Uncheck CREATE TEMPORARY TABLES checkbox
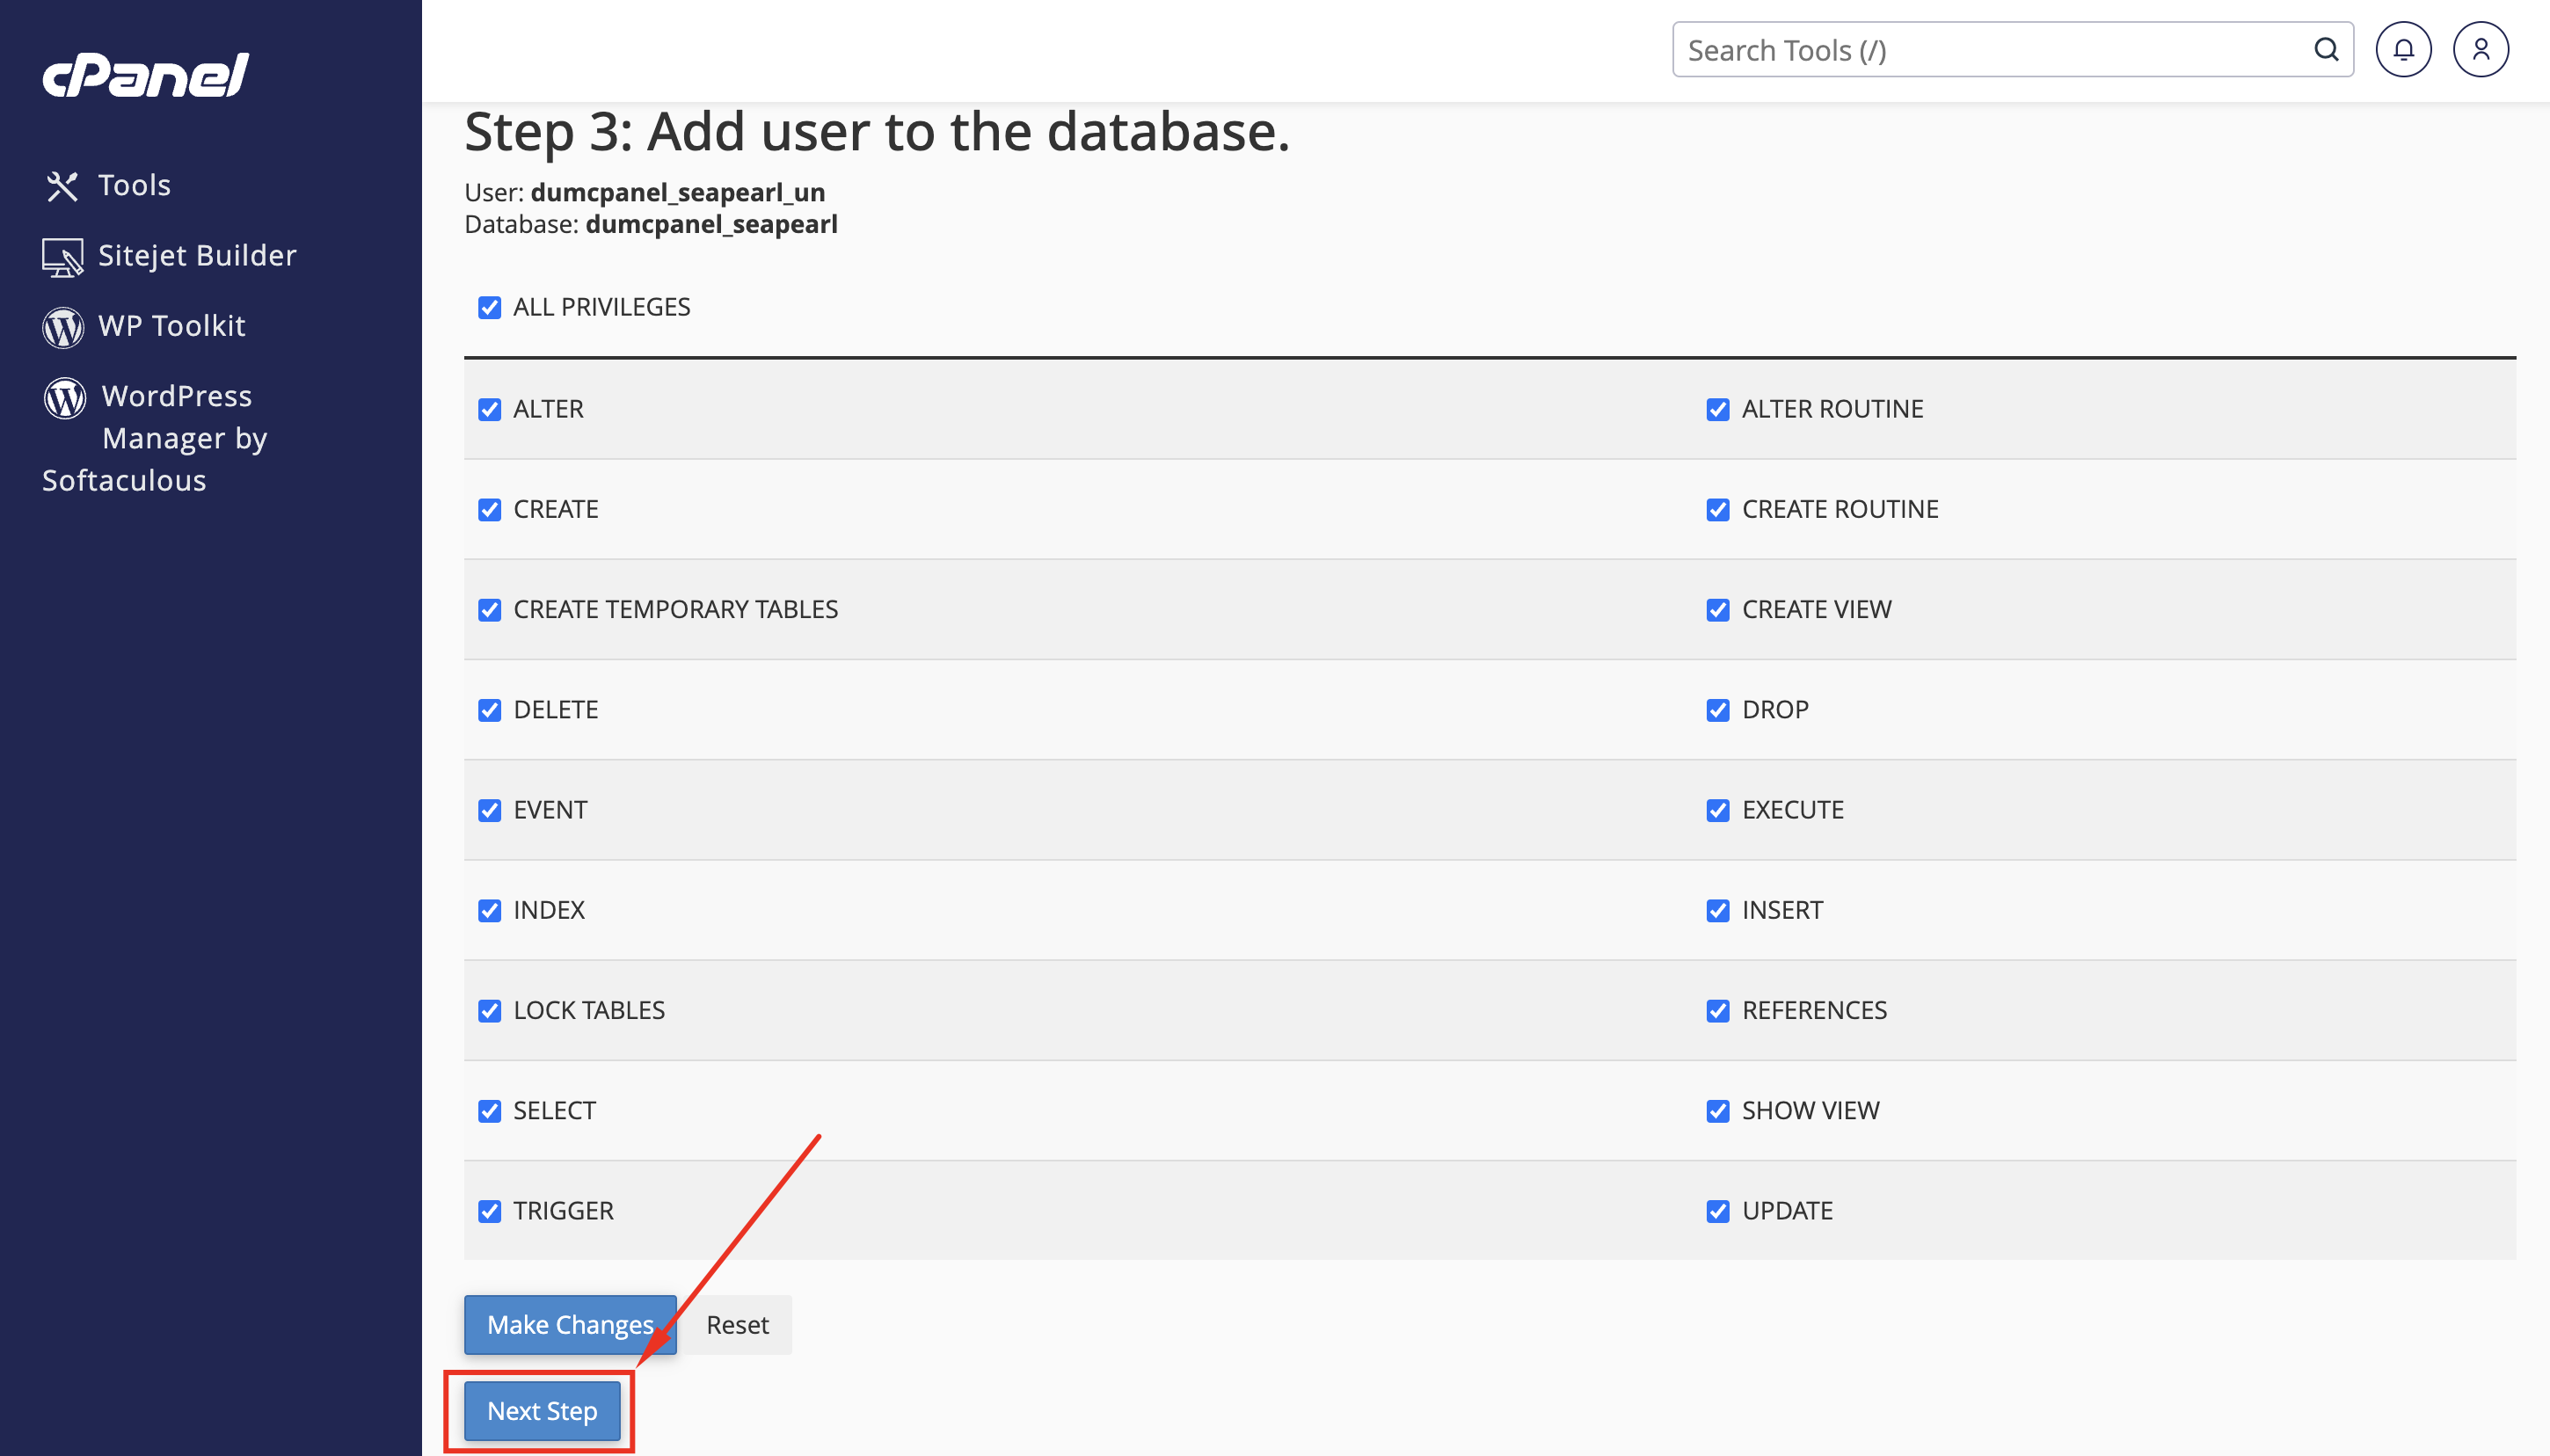Viewport: 2550px width, 1456px height. click(489, 610)
